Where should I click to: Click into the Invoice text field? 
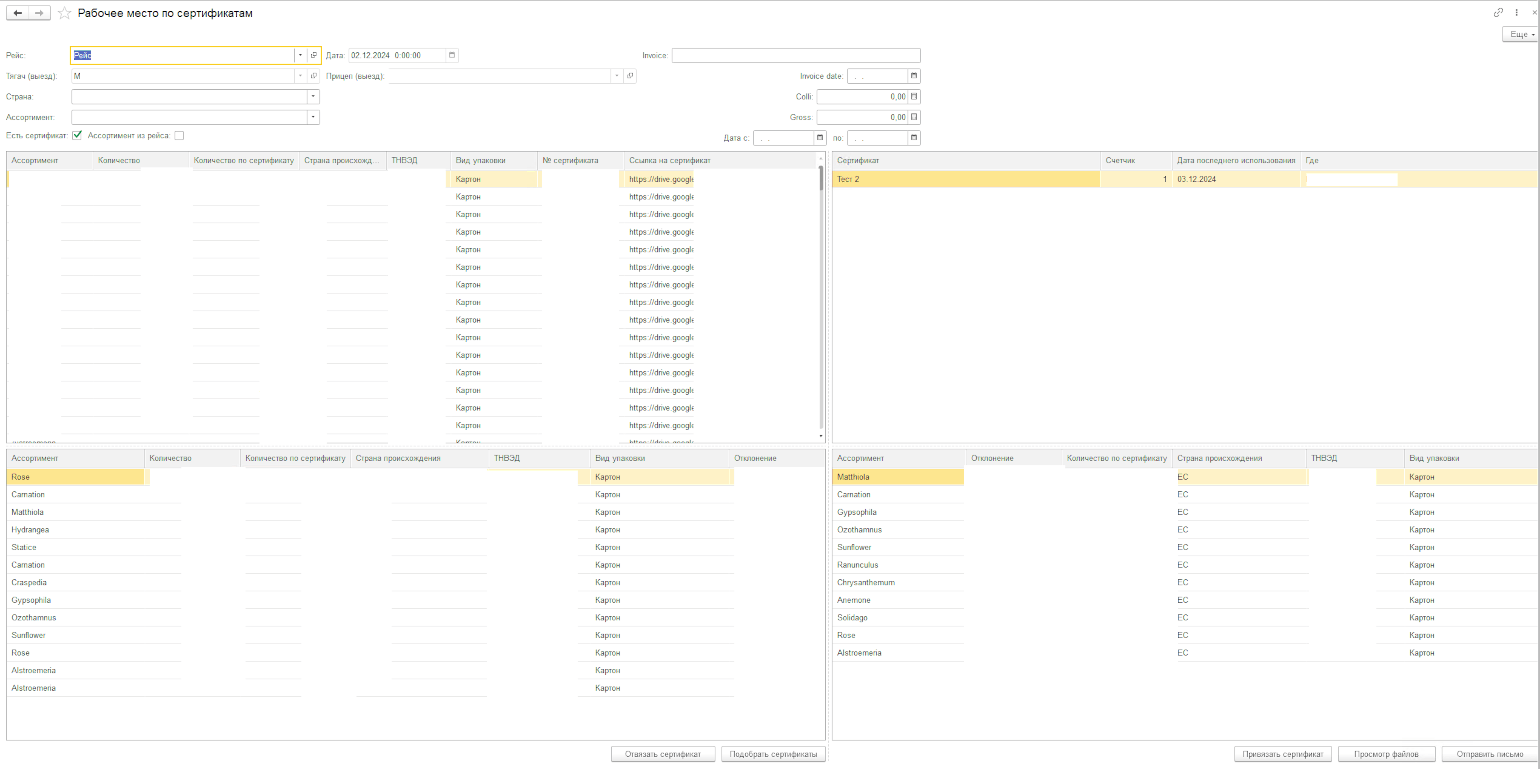click(795, 56)
